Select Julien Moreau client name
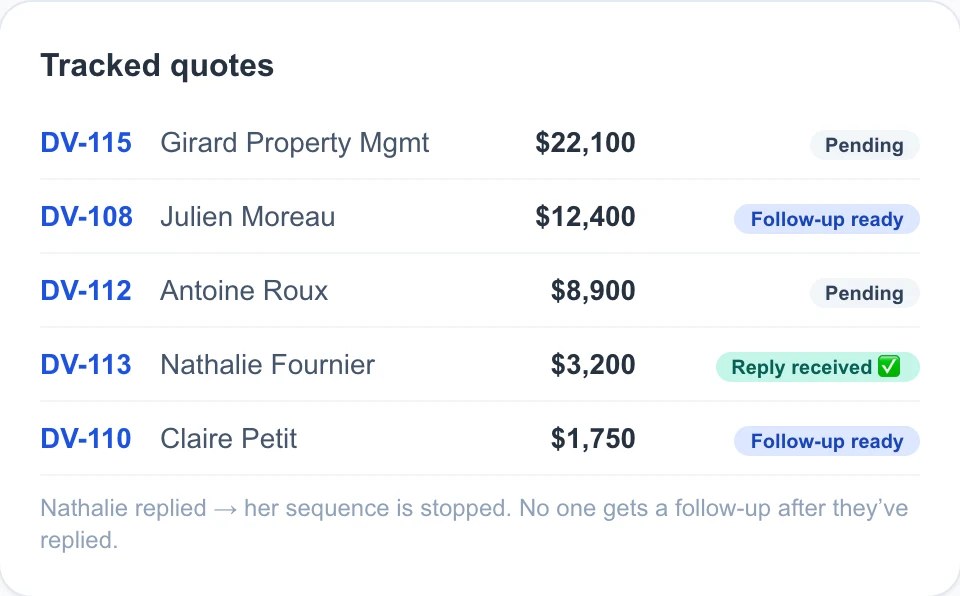Viewport: 960px width, 596px height. pyautogui.click(x=248, y=217)
